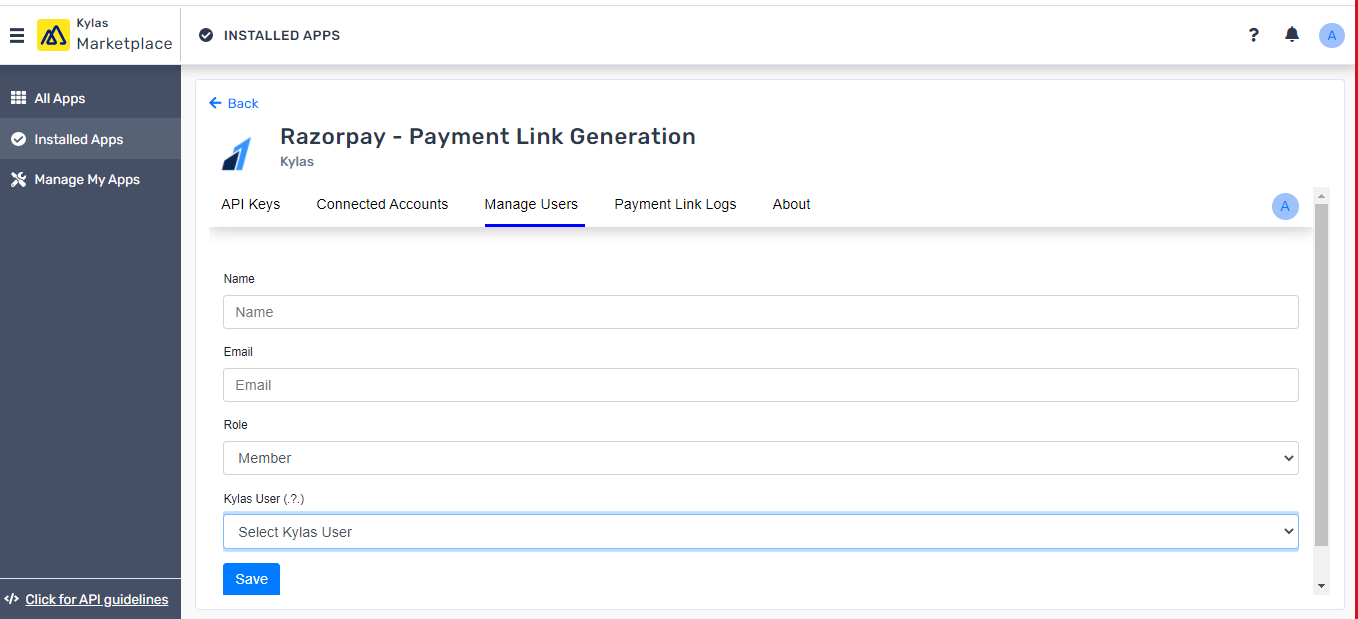Click the avatar beside the app tabs

[1285, 207]
